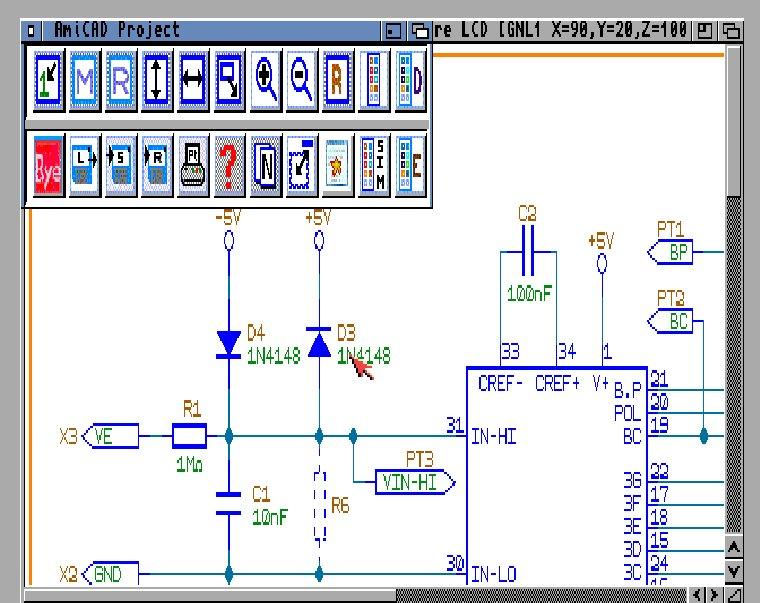Click the vertical scrollbar down arrow

tap(733, 572)
